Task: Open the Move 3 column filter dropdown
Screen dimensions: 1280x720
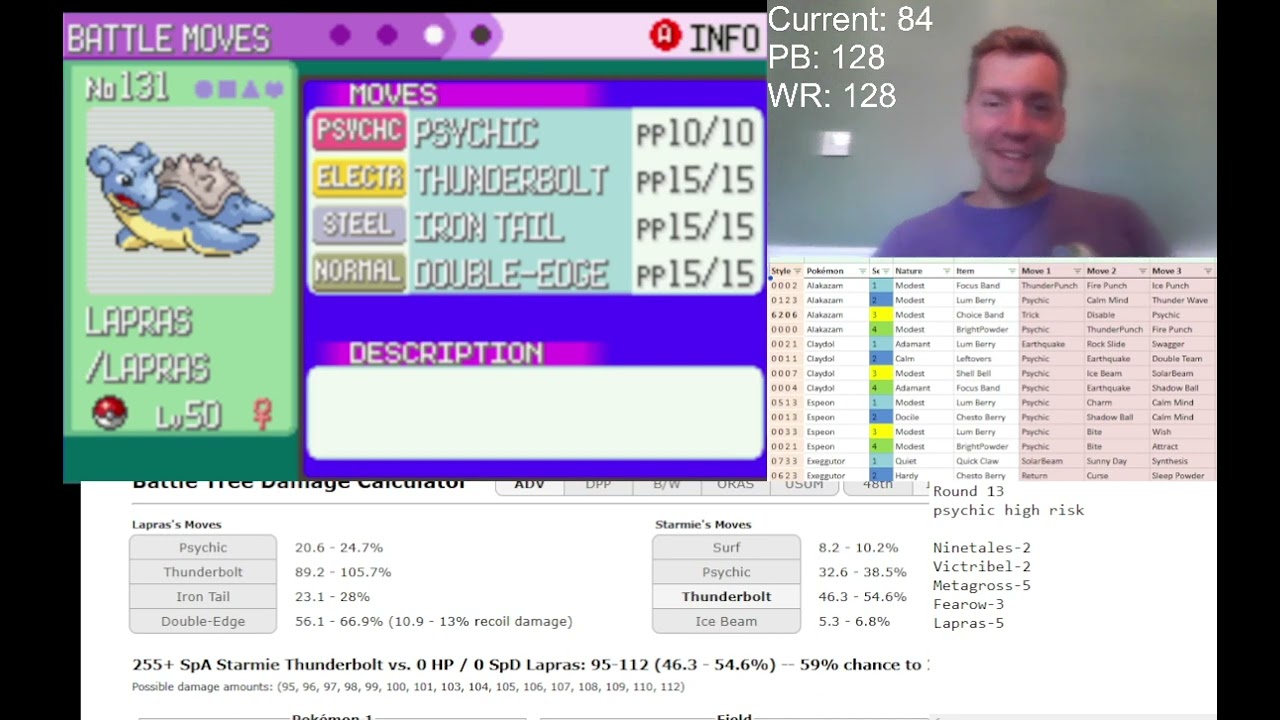Action: pyautogui.click(x=1208, y=271)
